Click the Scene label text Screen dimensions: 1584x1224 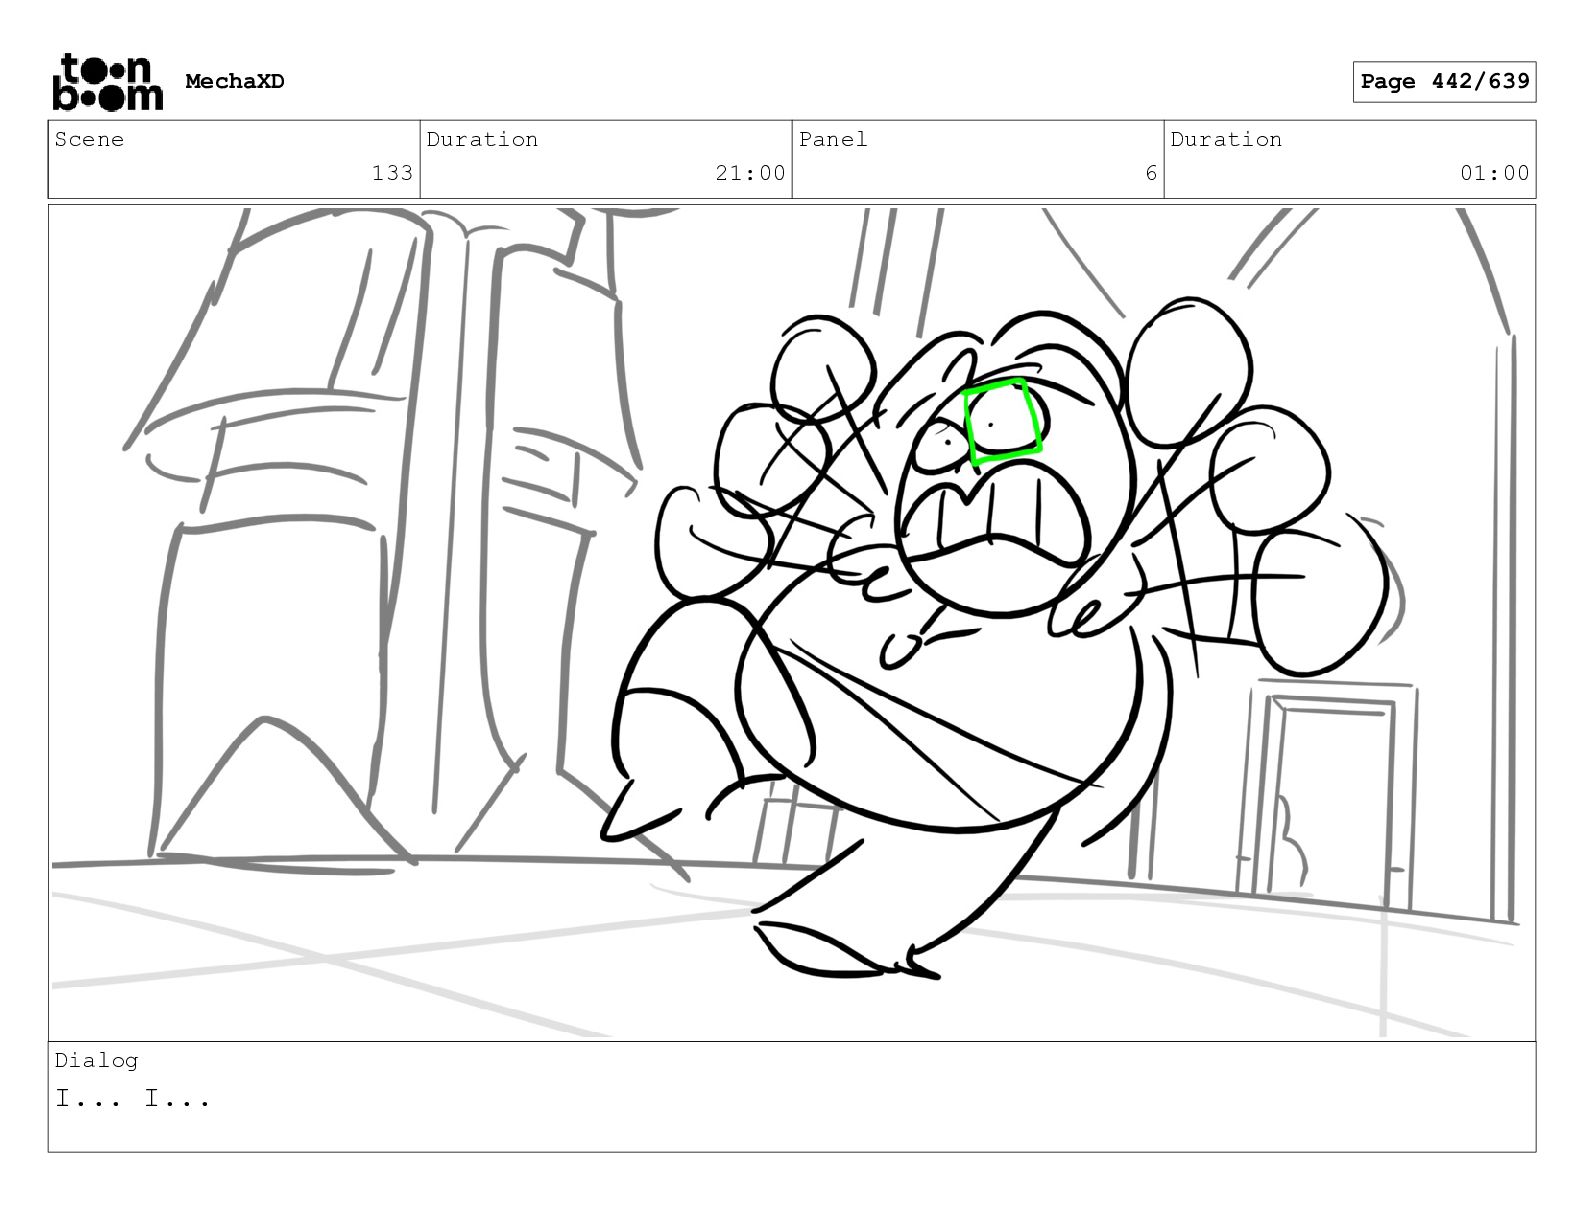pyautogui.click(x=89, y=139)
